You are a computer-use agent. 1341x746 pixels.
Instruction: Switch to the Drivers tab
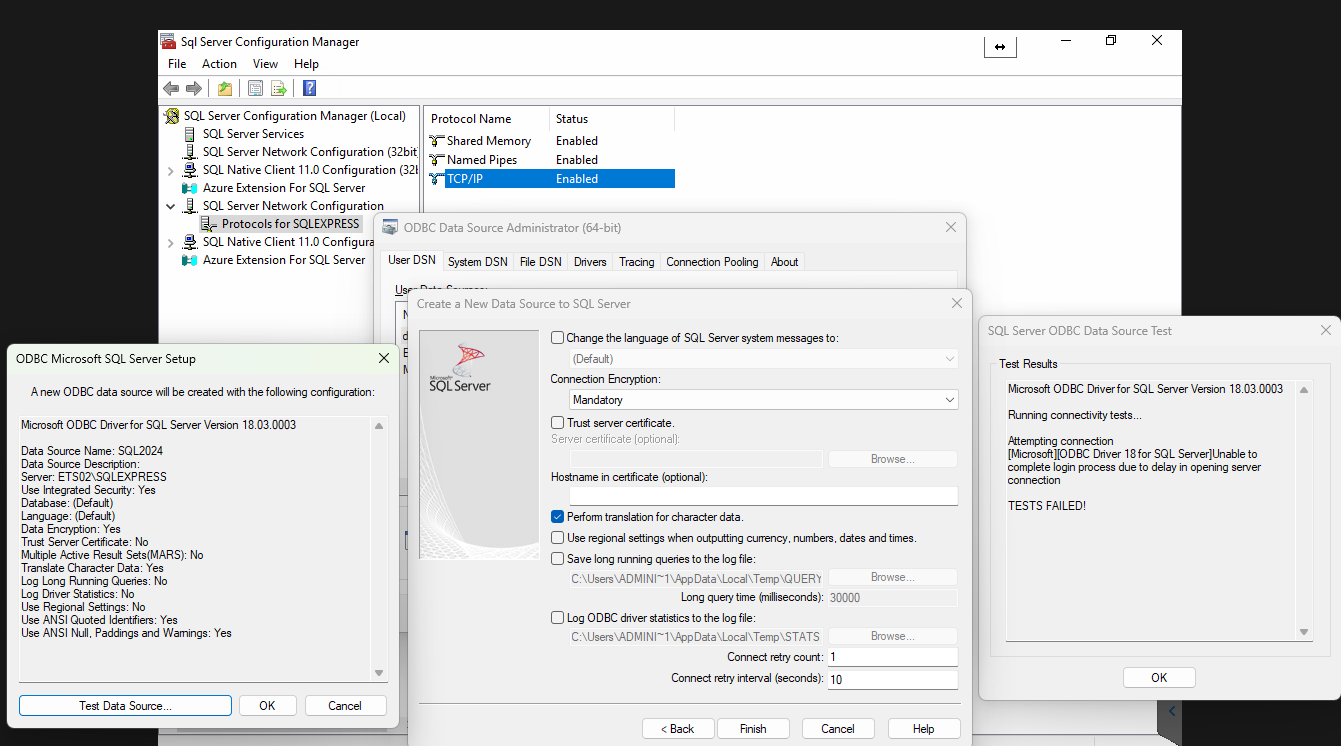[590, 262]
